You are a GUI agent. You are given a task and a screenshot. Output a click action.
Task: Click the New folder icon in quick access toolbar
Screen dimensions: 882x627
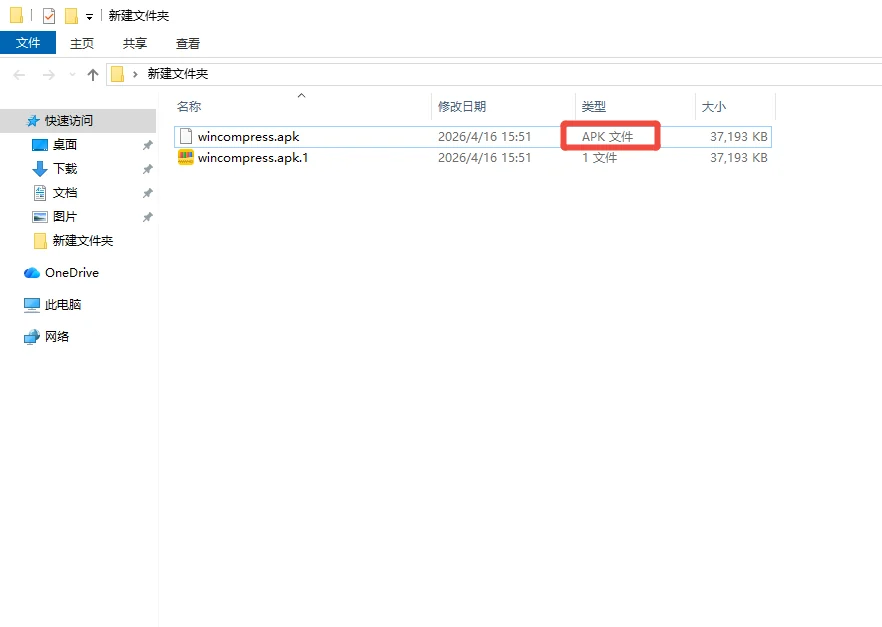71,16
